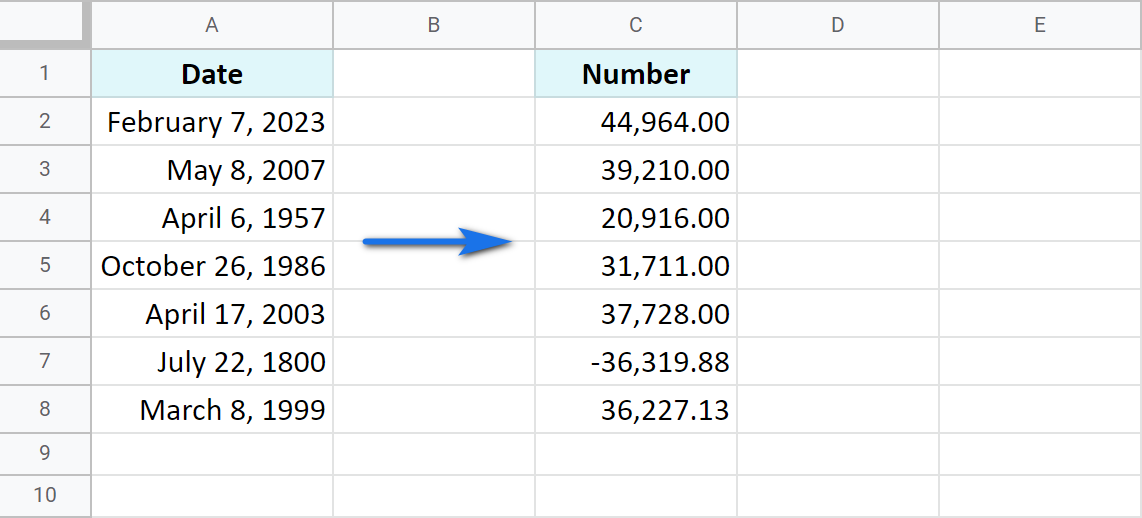Select cell showing 44,964.00
The image size is (1142, 518).
pyautogui.click(x=636, y=121)
